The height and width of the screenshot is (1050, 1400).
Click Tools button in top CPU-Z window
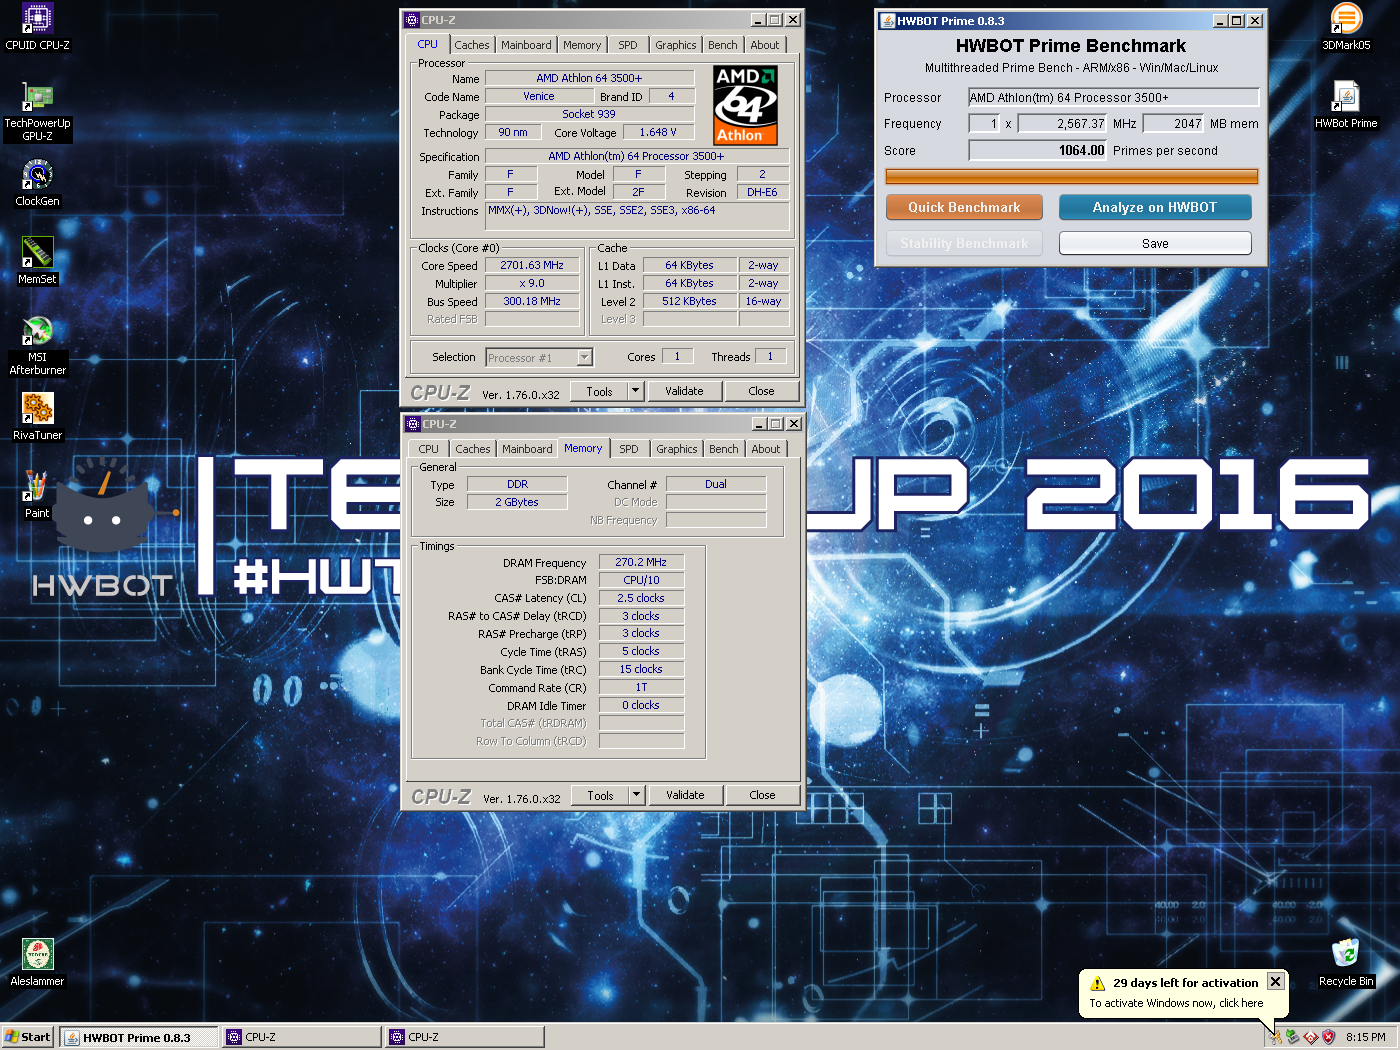pyautogui.click(x=600, y=391)
